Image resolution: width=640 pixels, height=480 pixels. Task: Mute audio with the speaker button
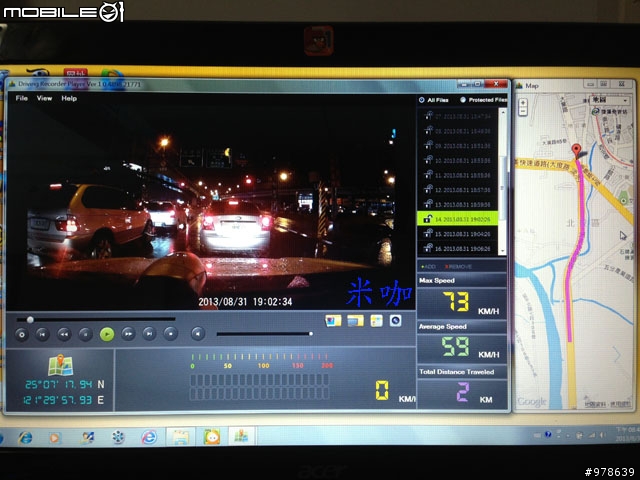(x=198, y=334)
